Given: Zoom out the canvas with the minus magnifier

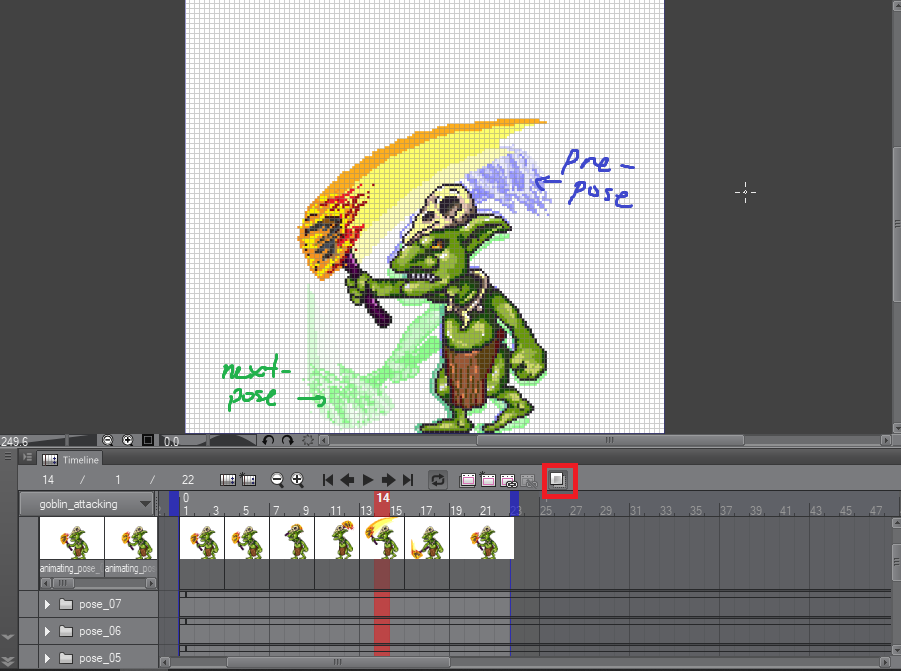Looking at the screenshot, I should (x=107, y=441).
